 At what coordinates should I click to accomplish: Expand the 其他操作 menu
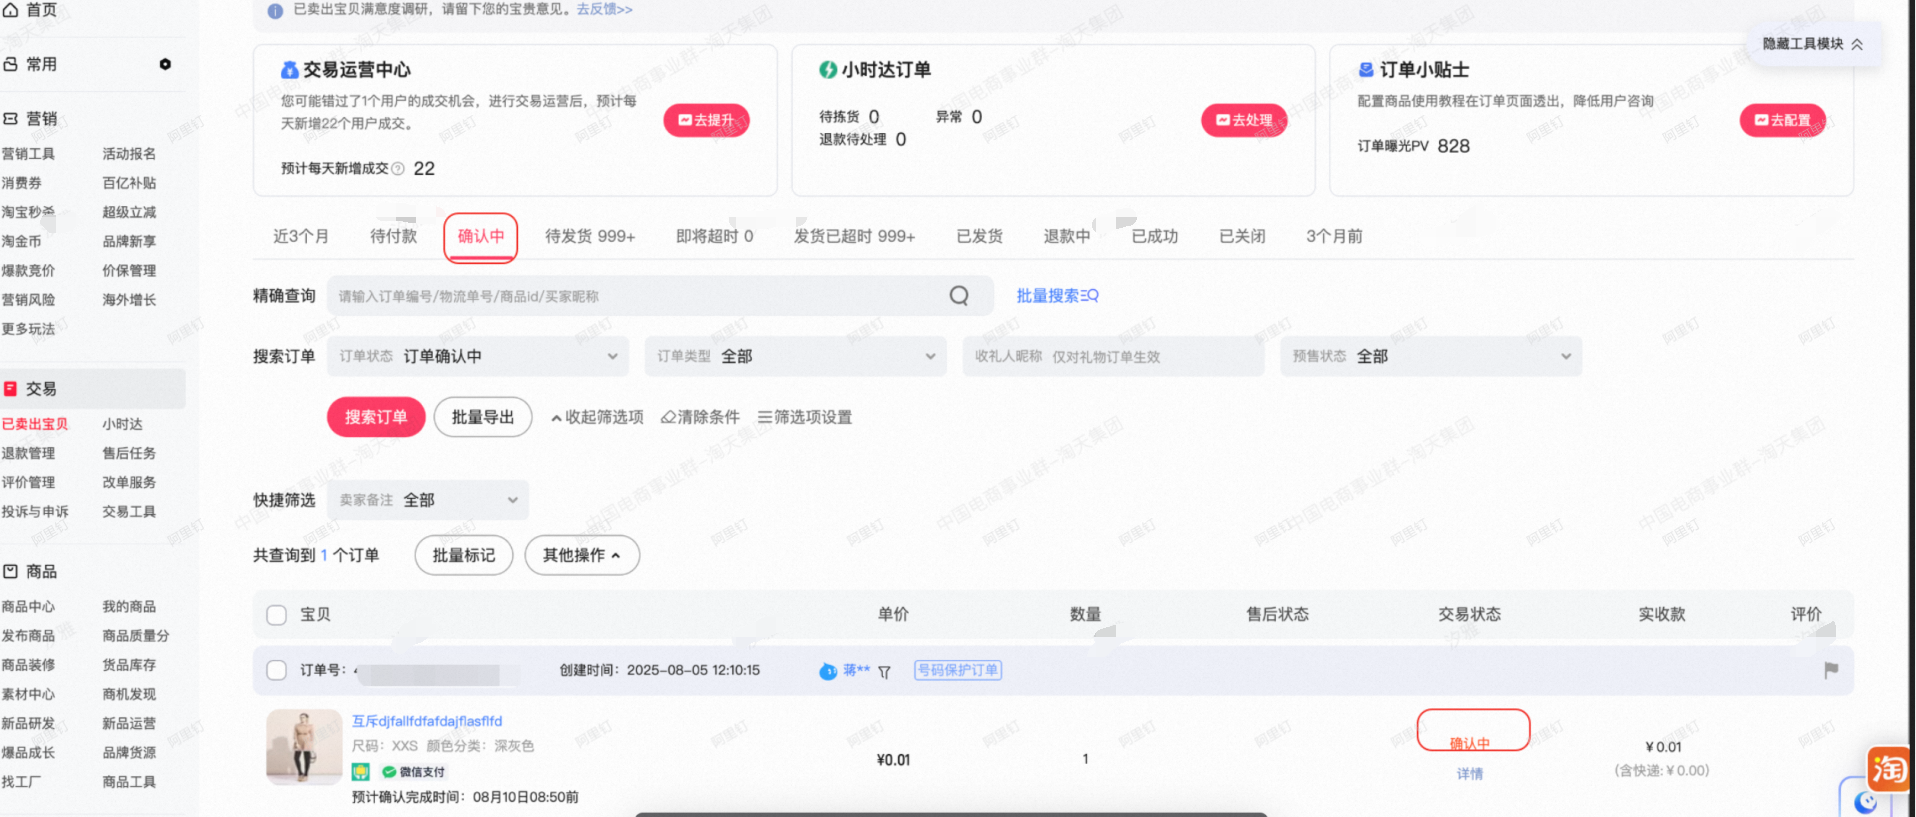click(x=582, y=555)
